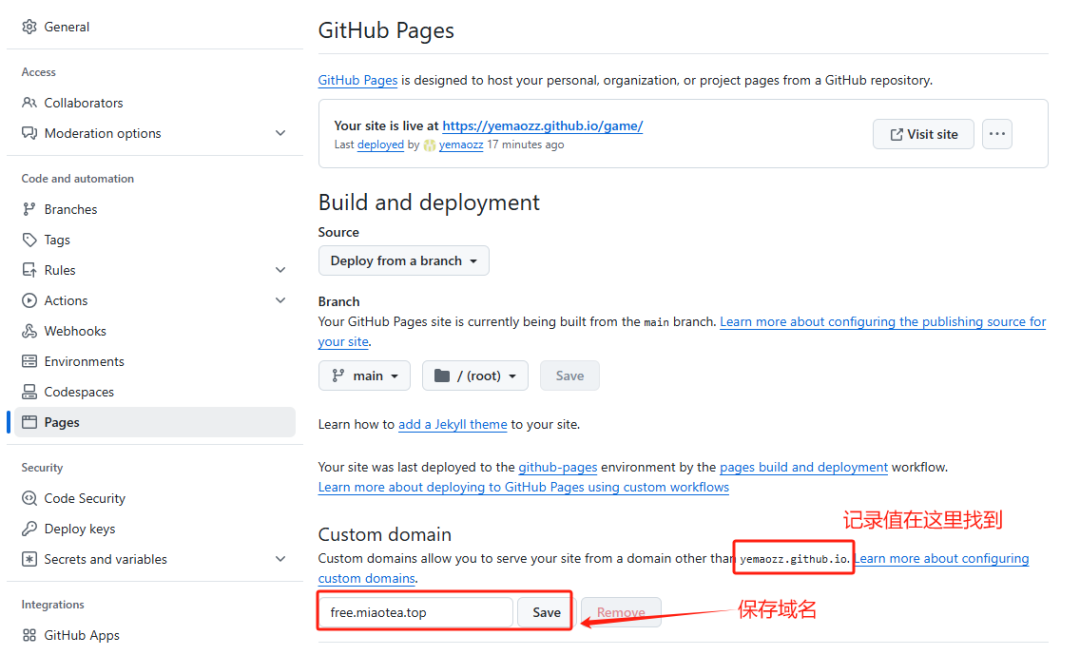The width and height of the screenshot is (1080, 655).
Task: Click the GitHub Apps grid icon
Action: [29, 635]
